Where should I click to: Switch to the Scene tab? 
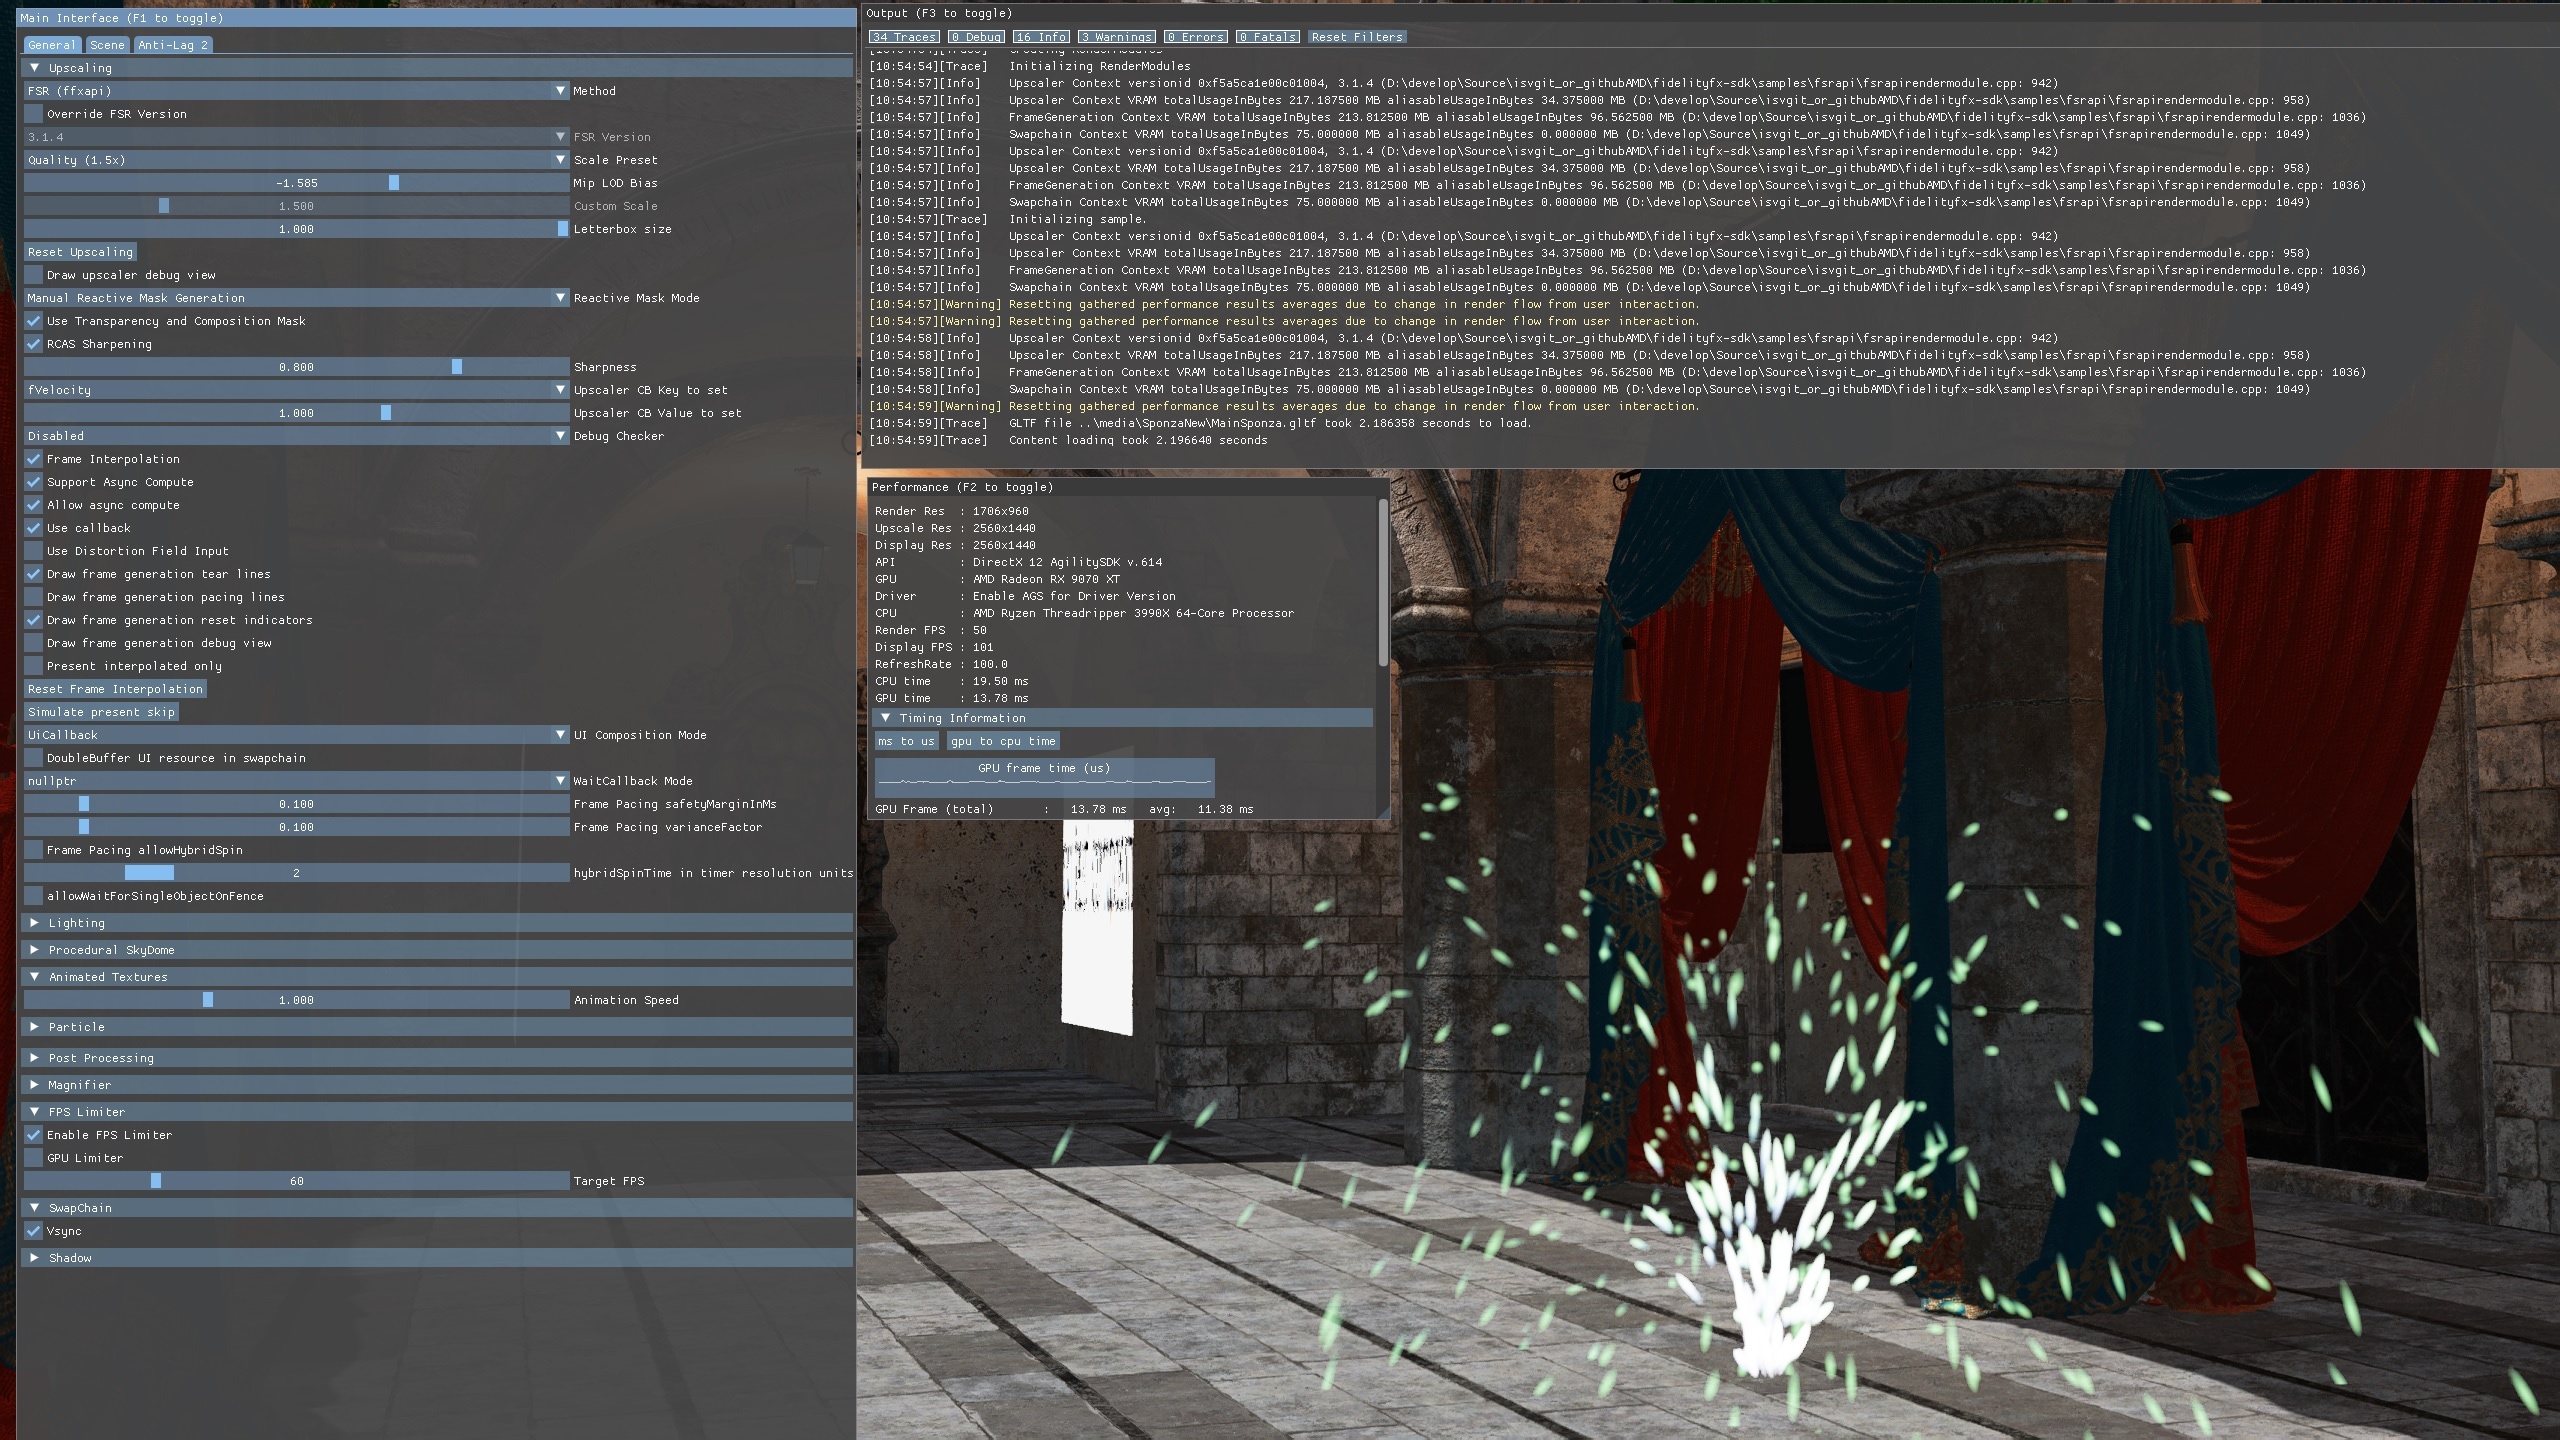pos(107,45)
